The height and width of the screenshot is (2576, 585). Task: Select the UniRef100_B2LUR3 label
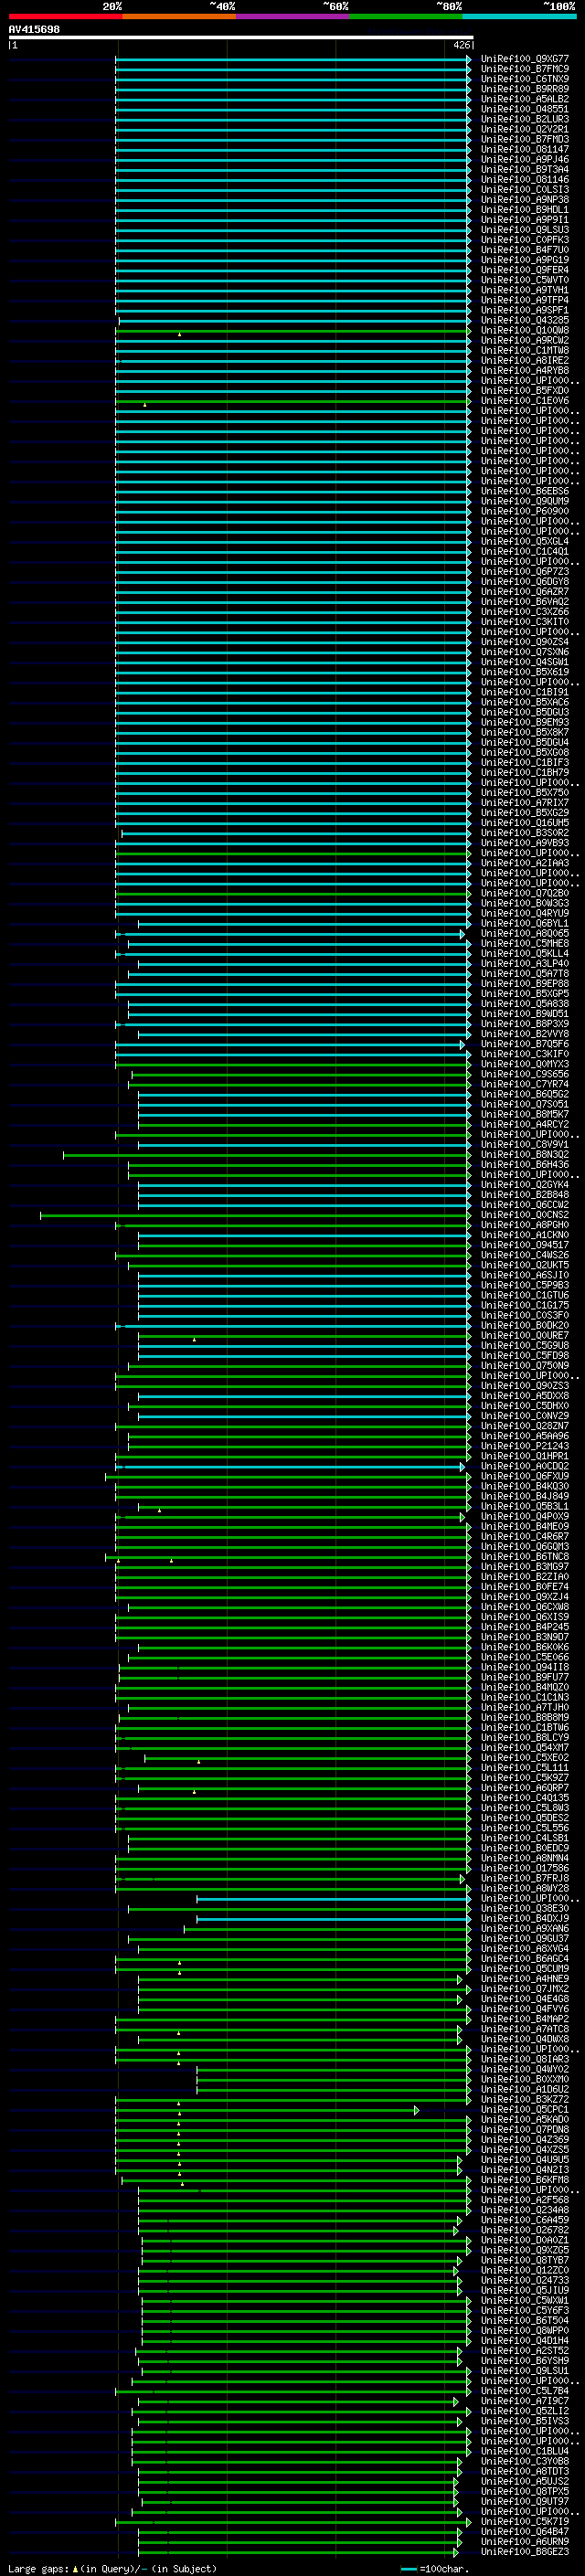(x=525, y=119)
